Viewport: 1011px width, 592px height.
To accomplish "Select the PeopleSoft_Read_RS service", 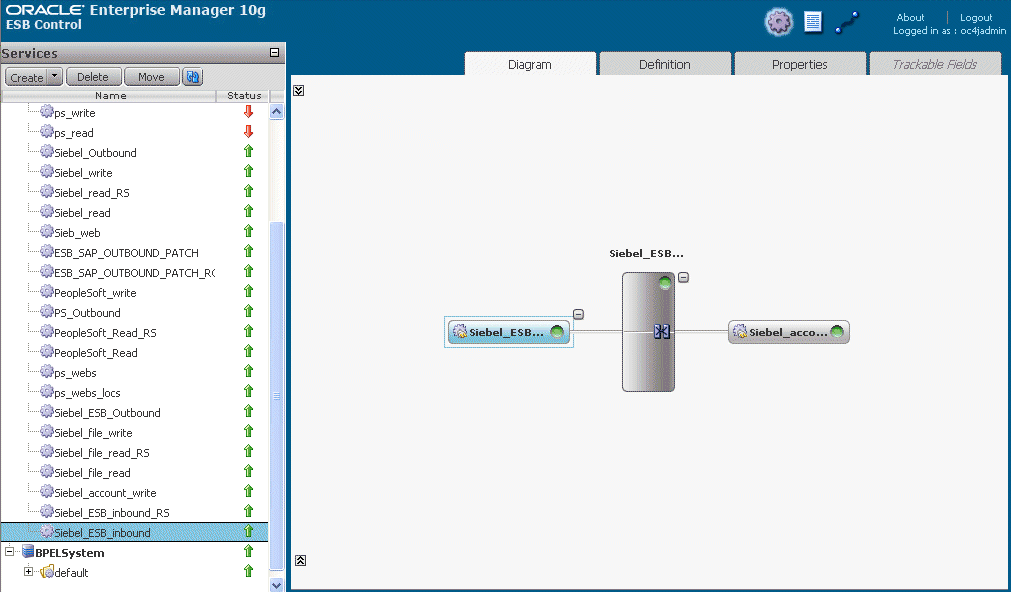I will pyautogui.click(x=105, y=333).
